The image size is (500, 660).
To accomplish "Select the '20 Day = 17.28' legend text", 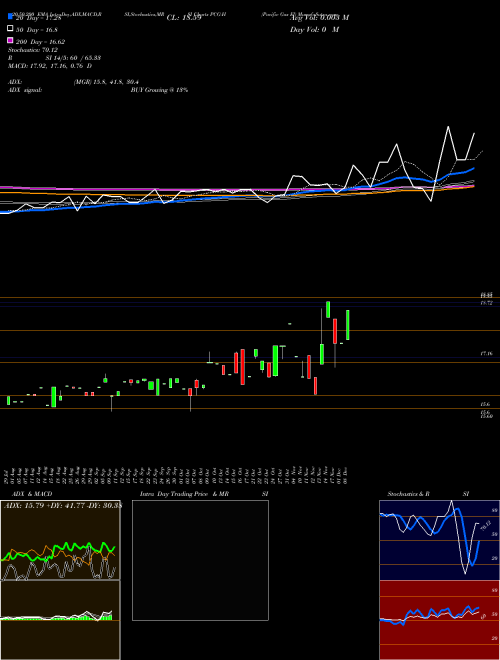I will [x=39, y=18].
